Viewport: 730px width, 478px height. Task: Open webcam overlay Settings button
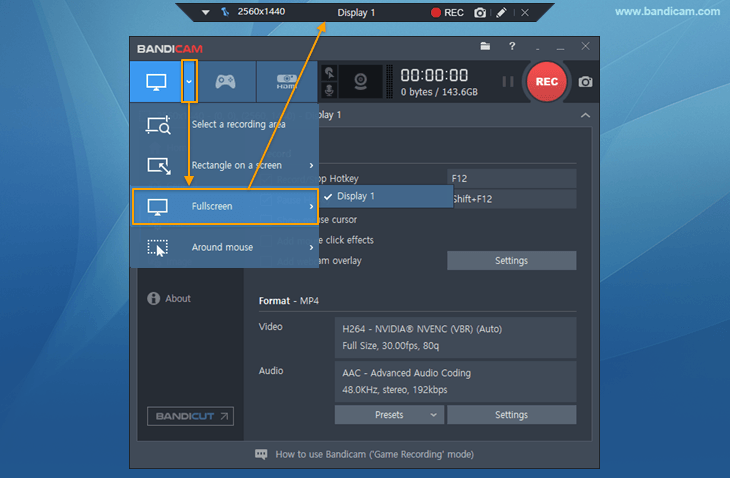coord(511,261)
